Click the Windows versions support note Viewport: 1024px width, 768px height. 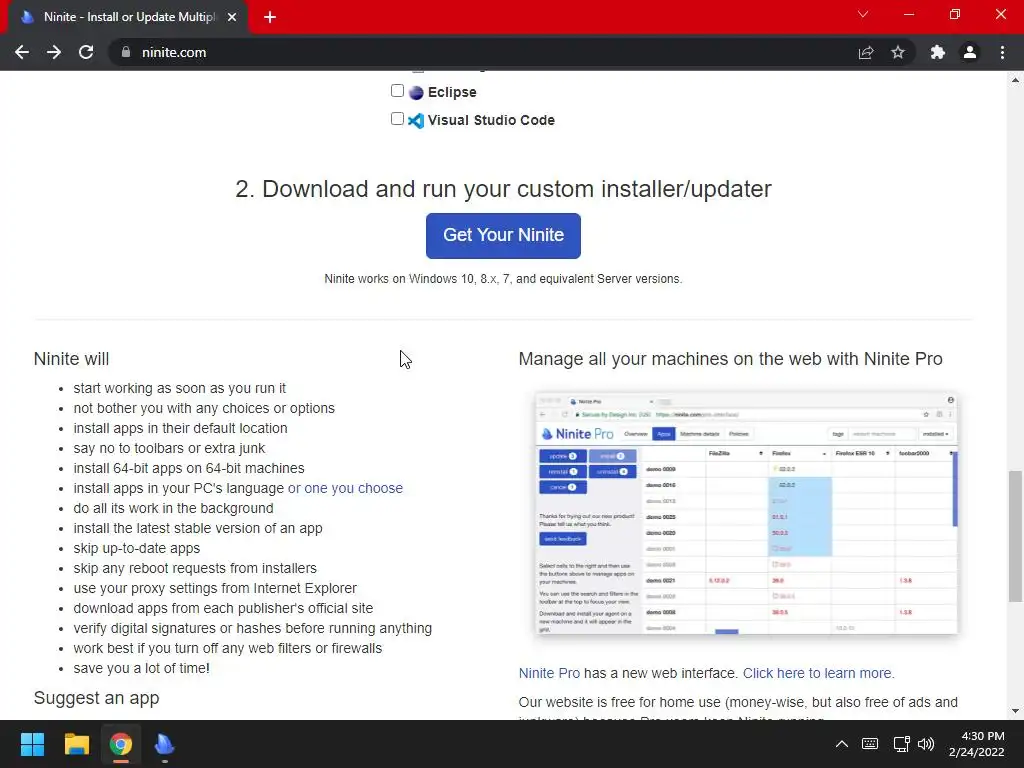point(503,279)
